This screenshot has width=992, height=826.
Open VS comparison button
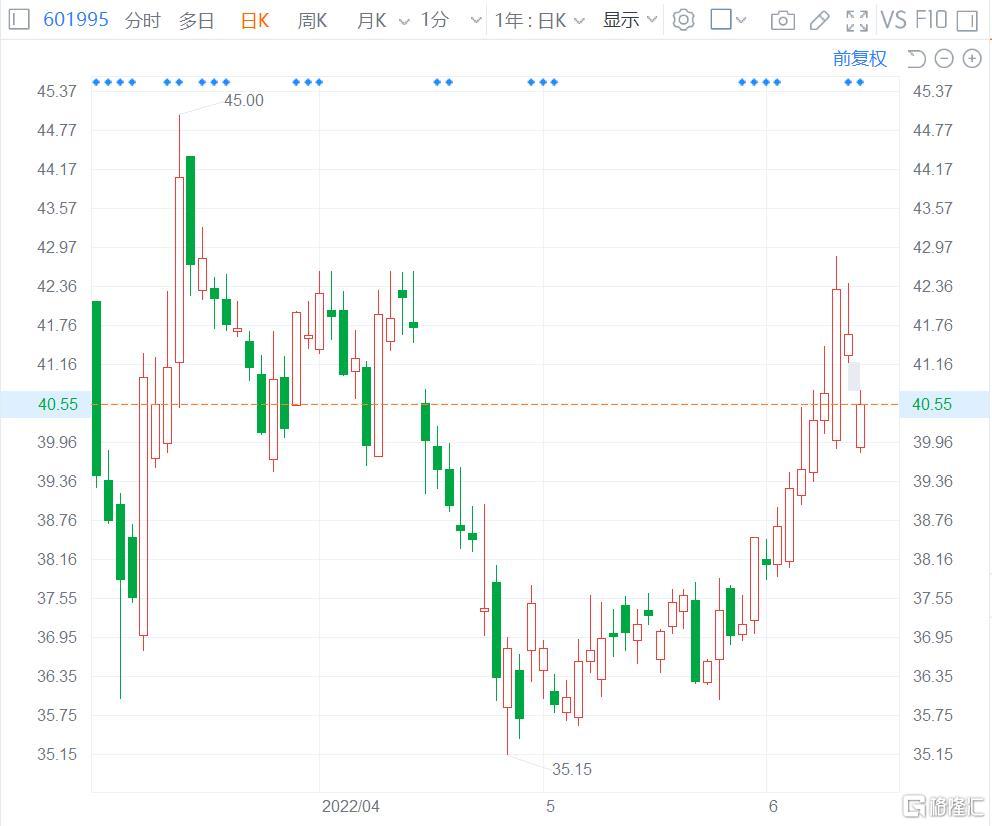tap(894, 20)
